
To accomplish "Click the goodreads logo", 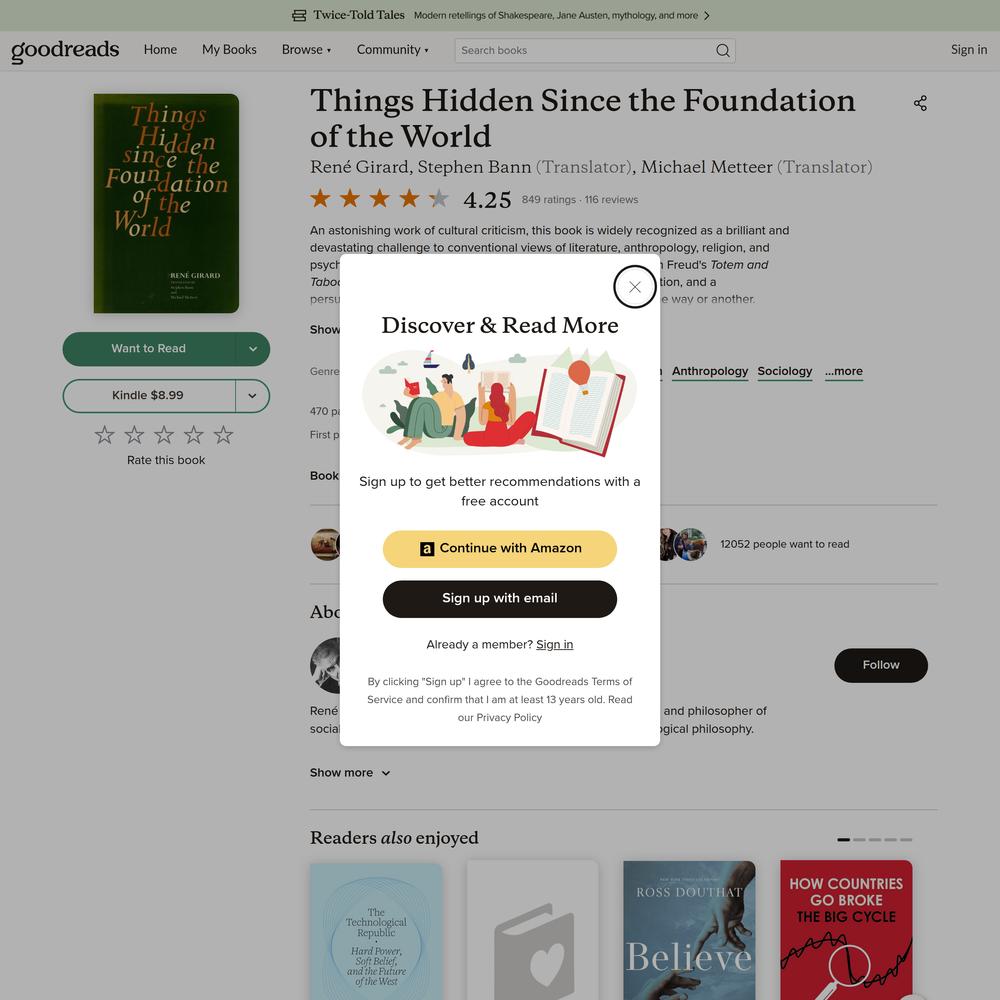I will pos(65,50).
